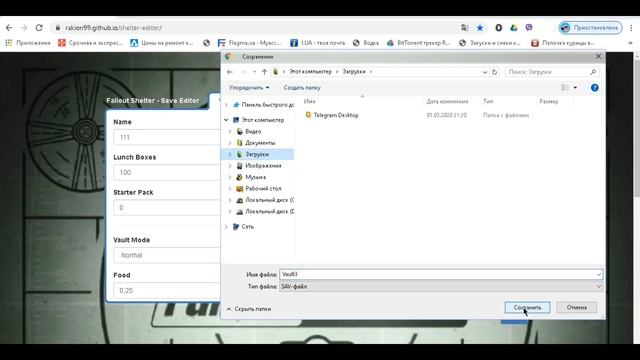Click the Сохранить button

[x=527, y=307]
